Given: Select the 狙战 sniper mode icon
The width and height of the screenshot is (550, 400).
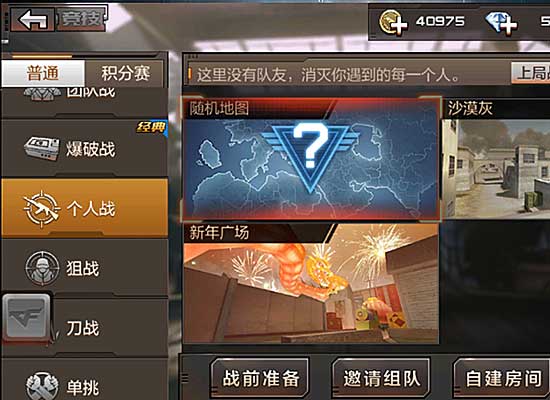Looking at the screenshot, I should 42,267.
